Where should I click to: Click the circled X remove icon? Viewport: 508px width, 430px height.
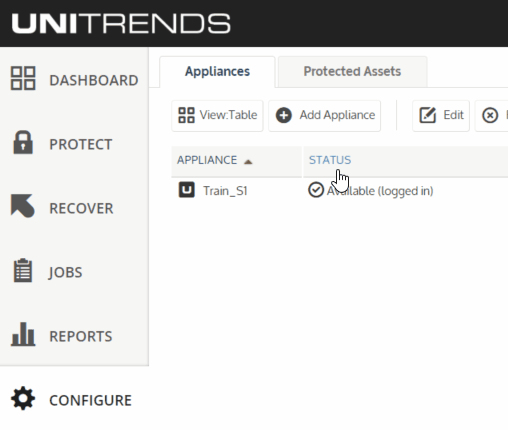[x=490, y=115]
